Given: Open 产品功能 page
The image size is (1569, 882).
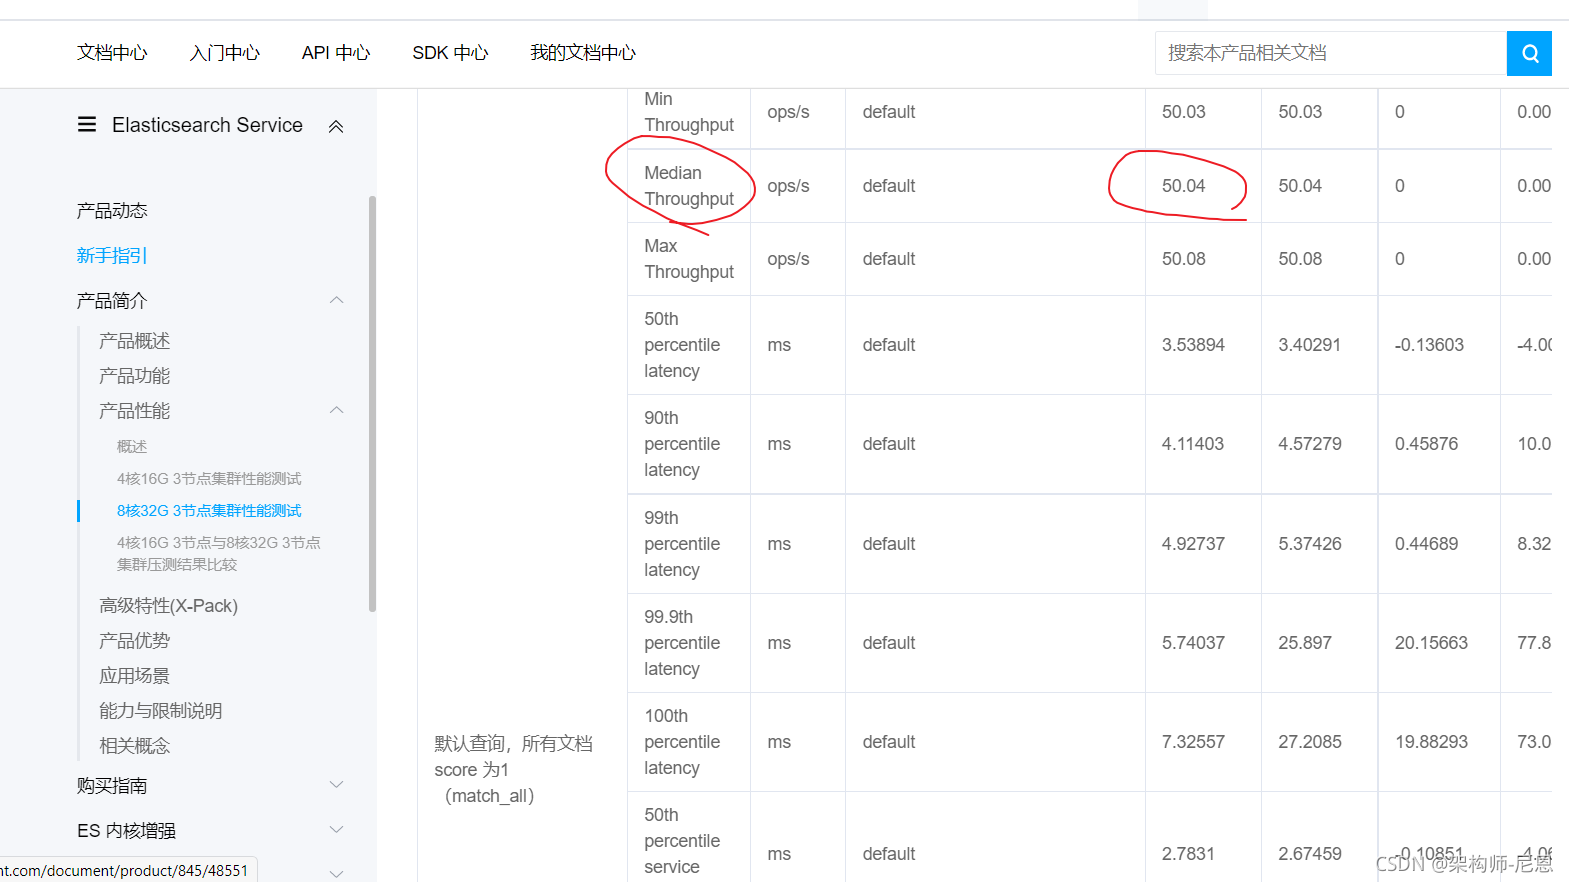Looking at the screenshot, I should (x=135, y=376).
